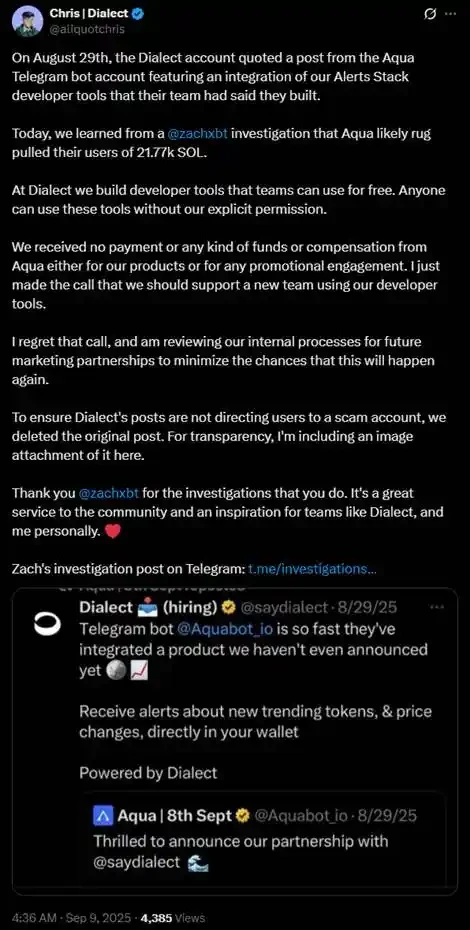
Task: Open the 4,385 Views count
Action: point(172,918)
